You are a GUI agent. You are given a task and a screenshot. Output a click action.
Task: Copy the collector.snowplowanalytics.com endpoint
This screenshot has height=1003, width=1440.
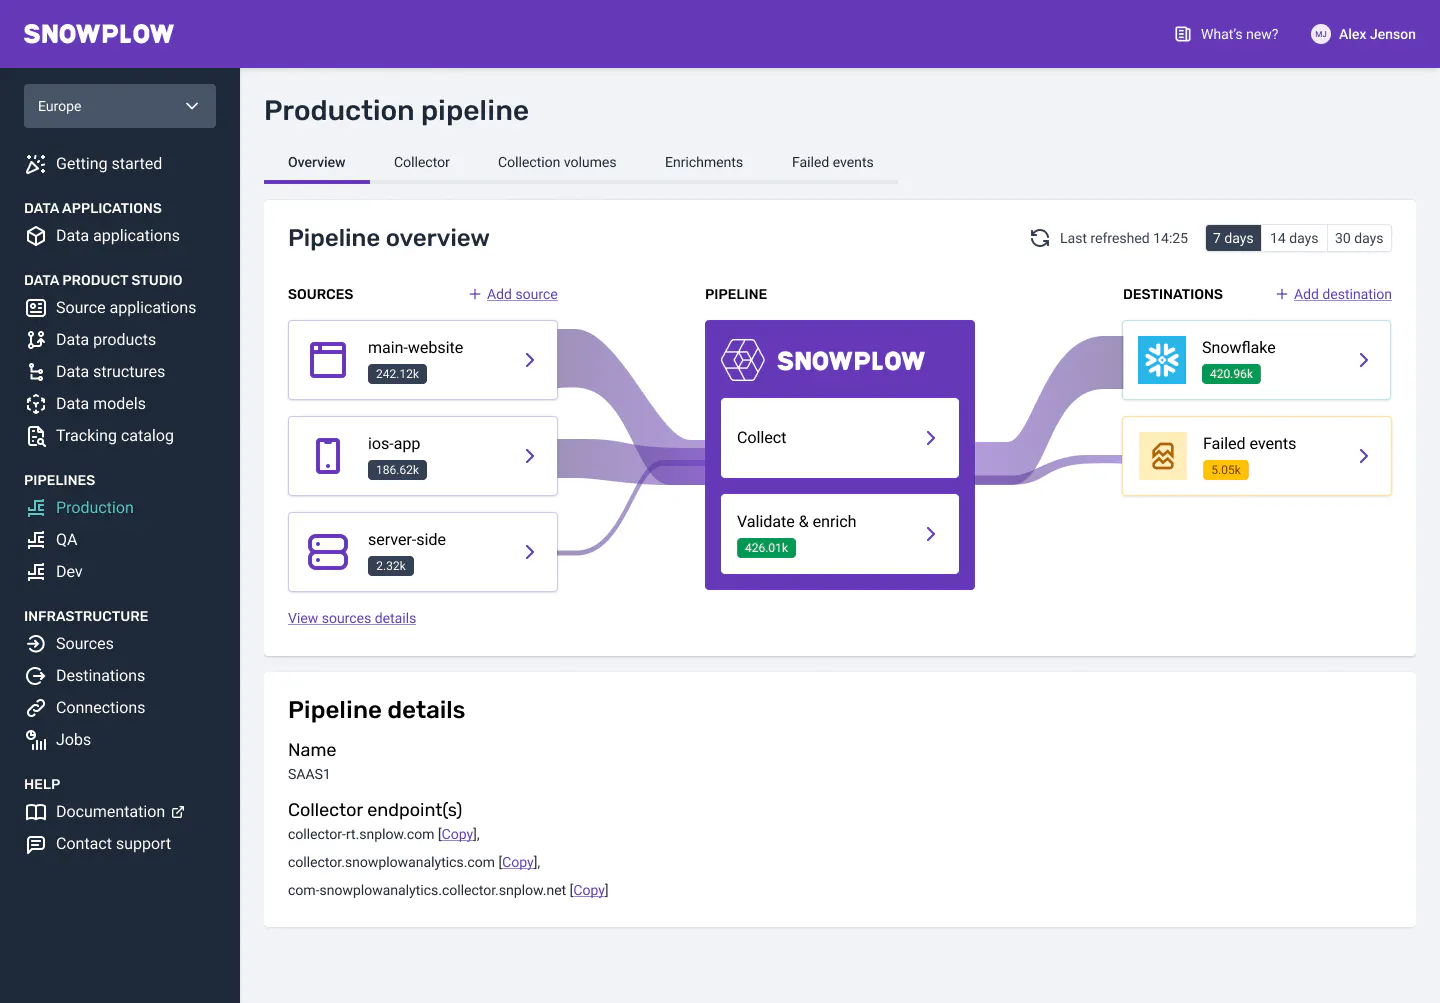pos(518,862)
